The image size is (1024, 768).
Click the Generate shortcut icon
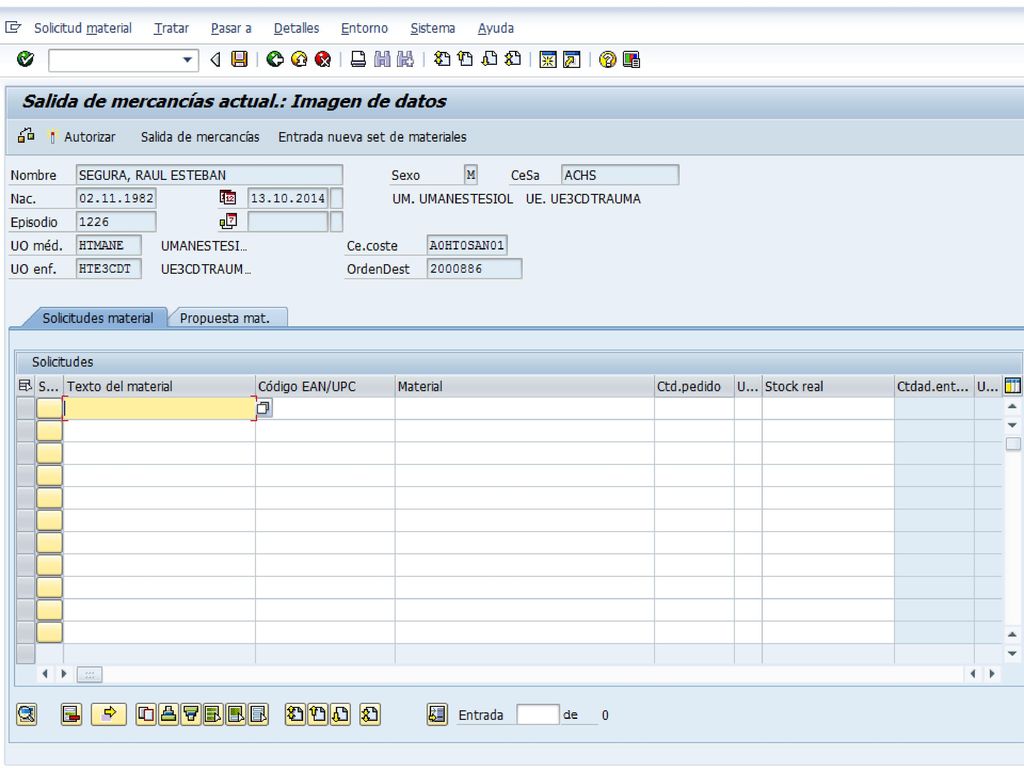point(571,59)
